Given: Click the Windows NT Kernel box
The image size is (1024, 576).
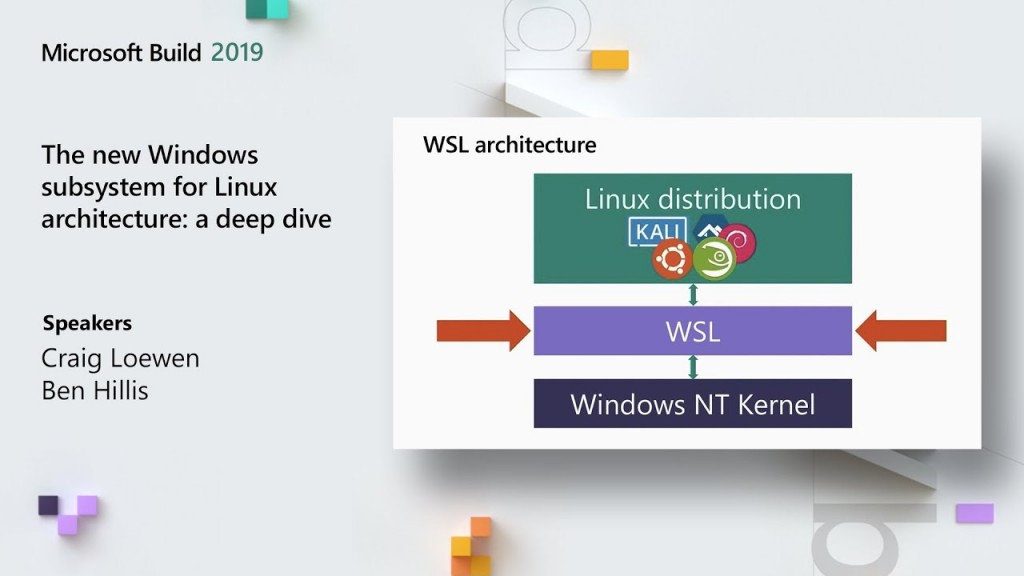Looking at the screenshot, I should click(x=693, y=404).
